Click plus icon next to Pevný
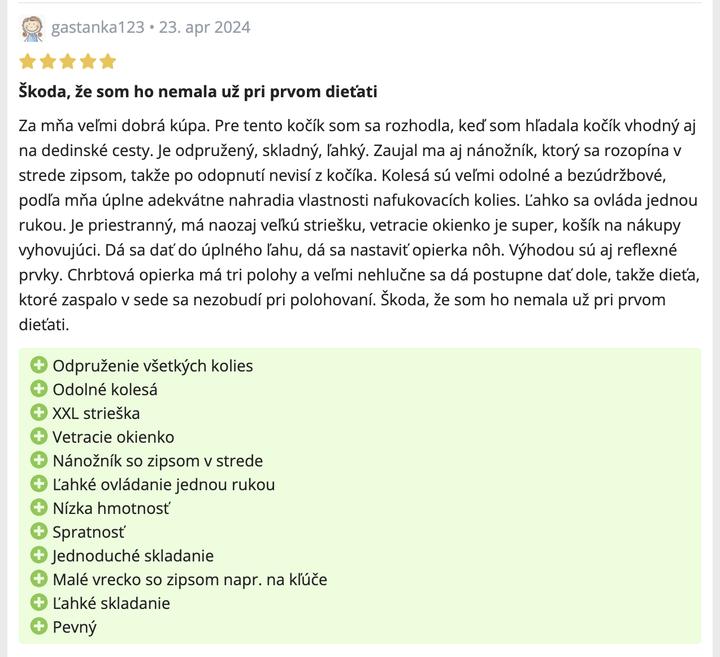This screenshot has height=657, width=720. [x=39, y=627]
